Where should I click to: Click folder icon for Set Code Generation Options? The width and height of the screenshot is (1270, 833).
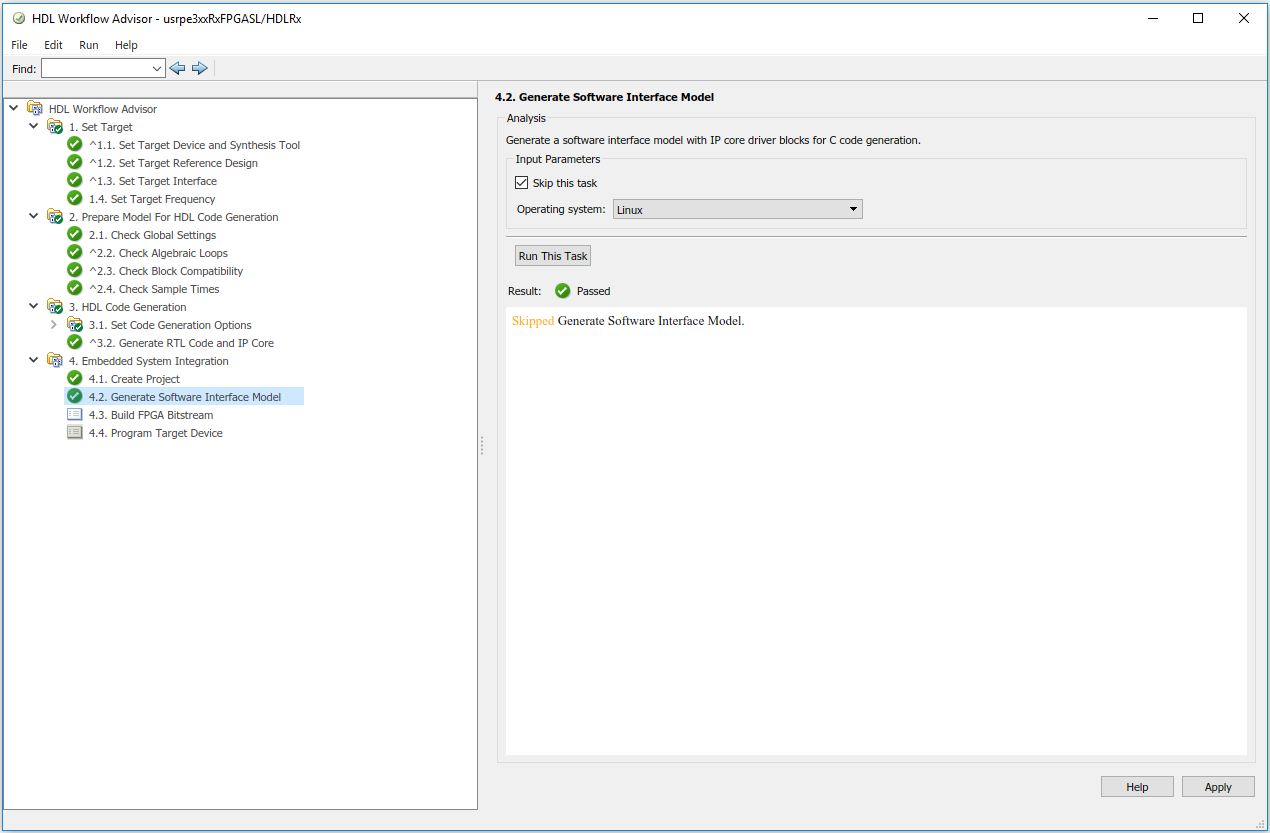(x=74, y=325)
